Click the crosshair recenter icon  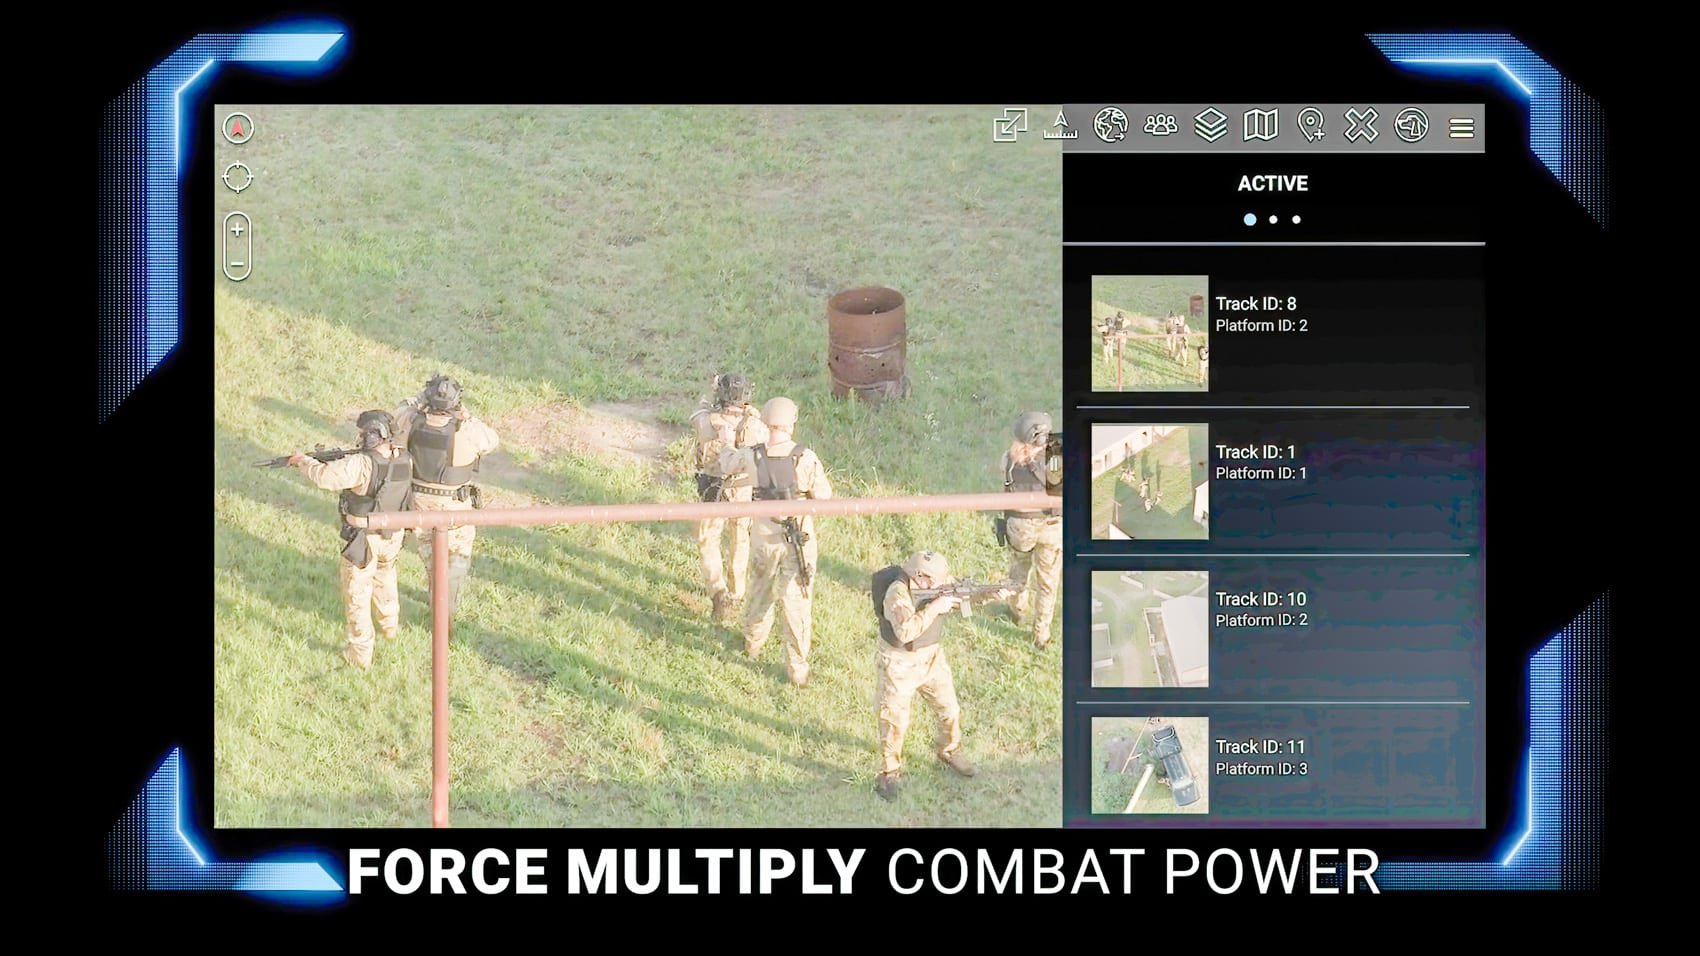click(x=238, y=177)
